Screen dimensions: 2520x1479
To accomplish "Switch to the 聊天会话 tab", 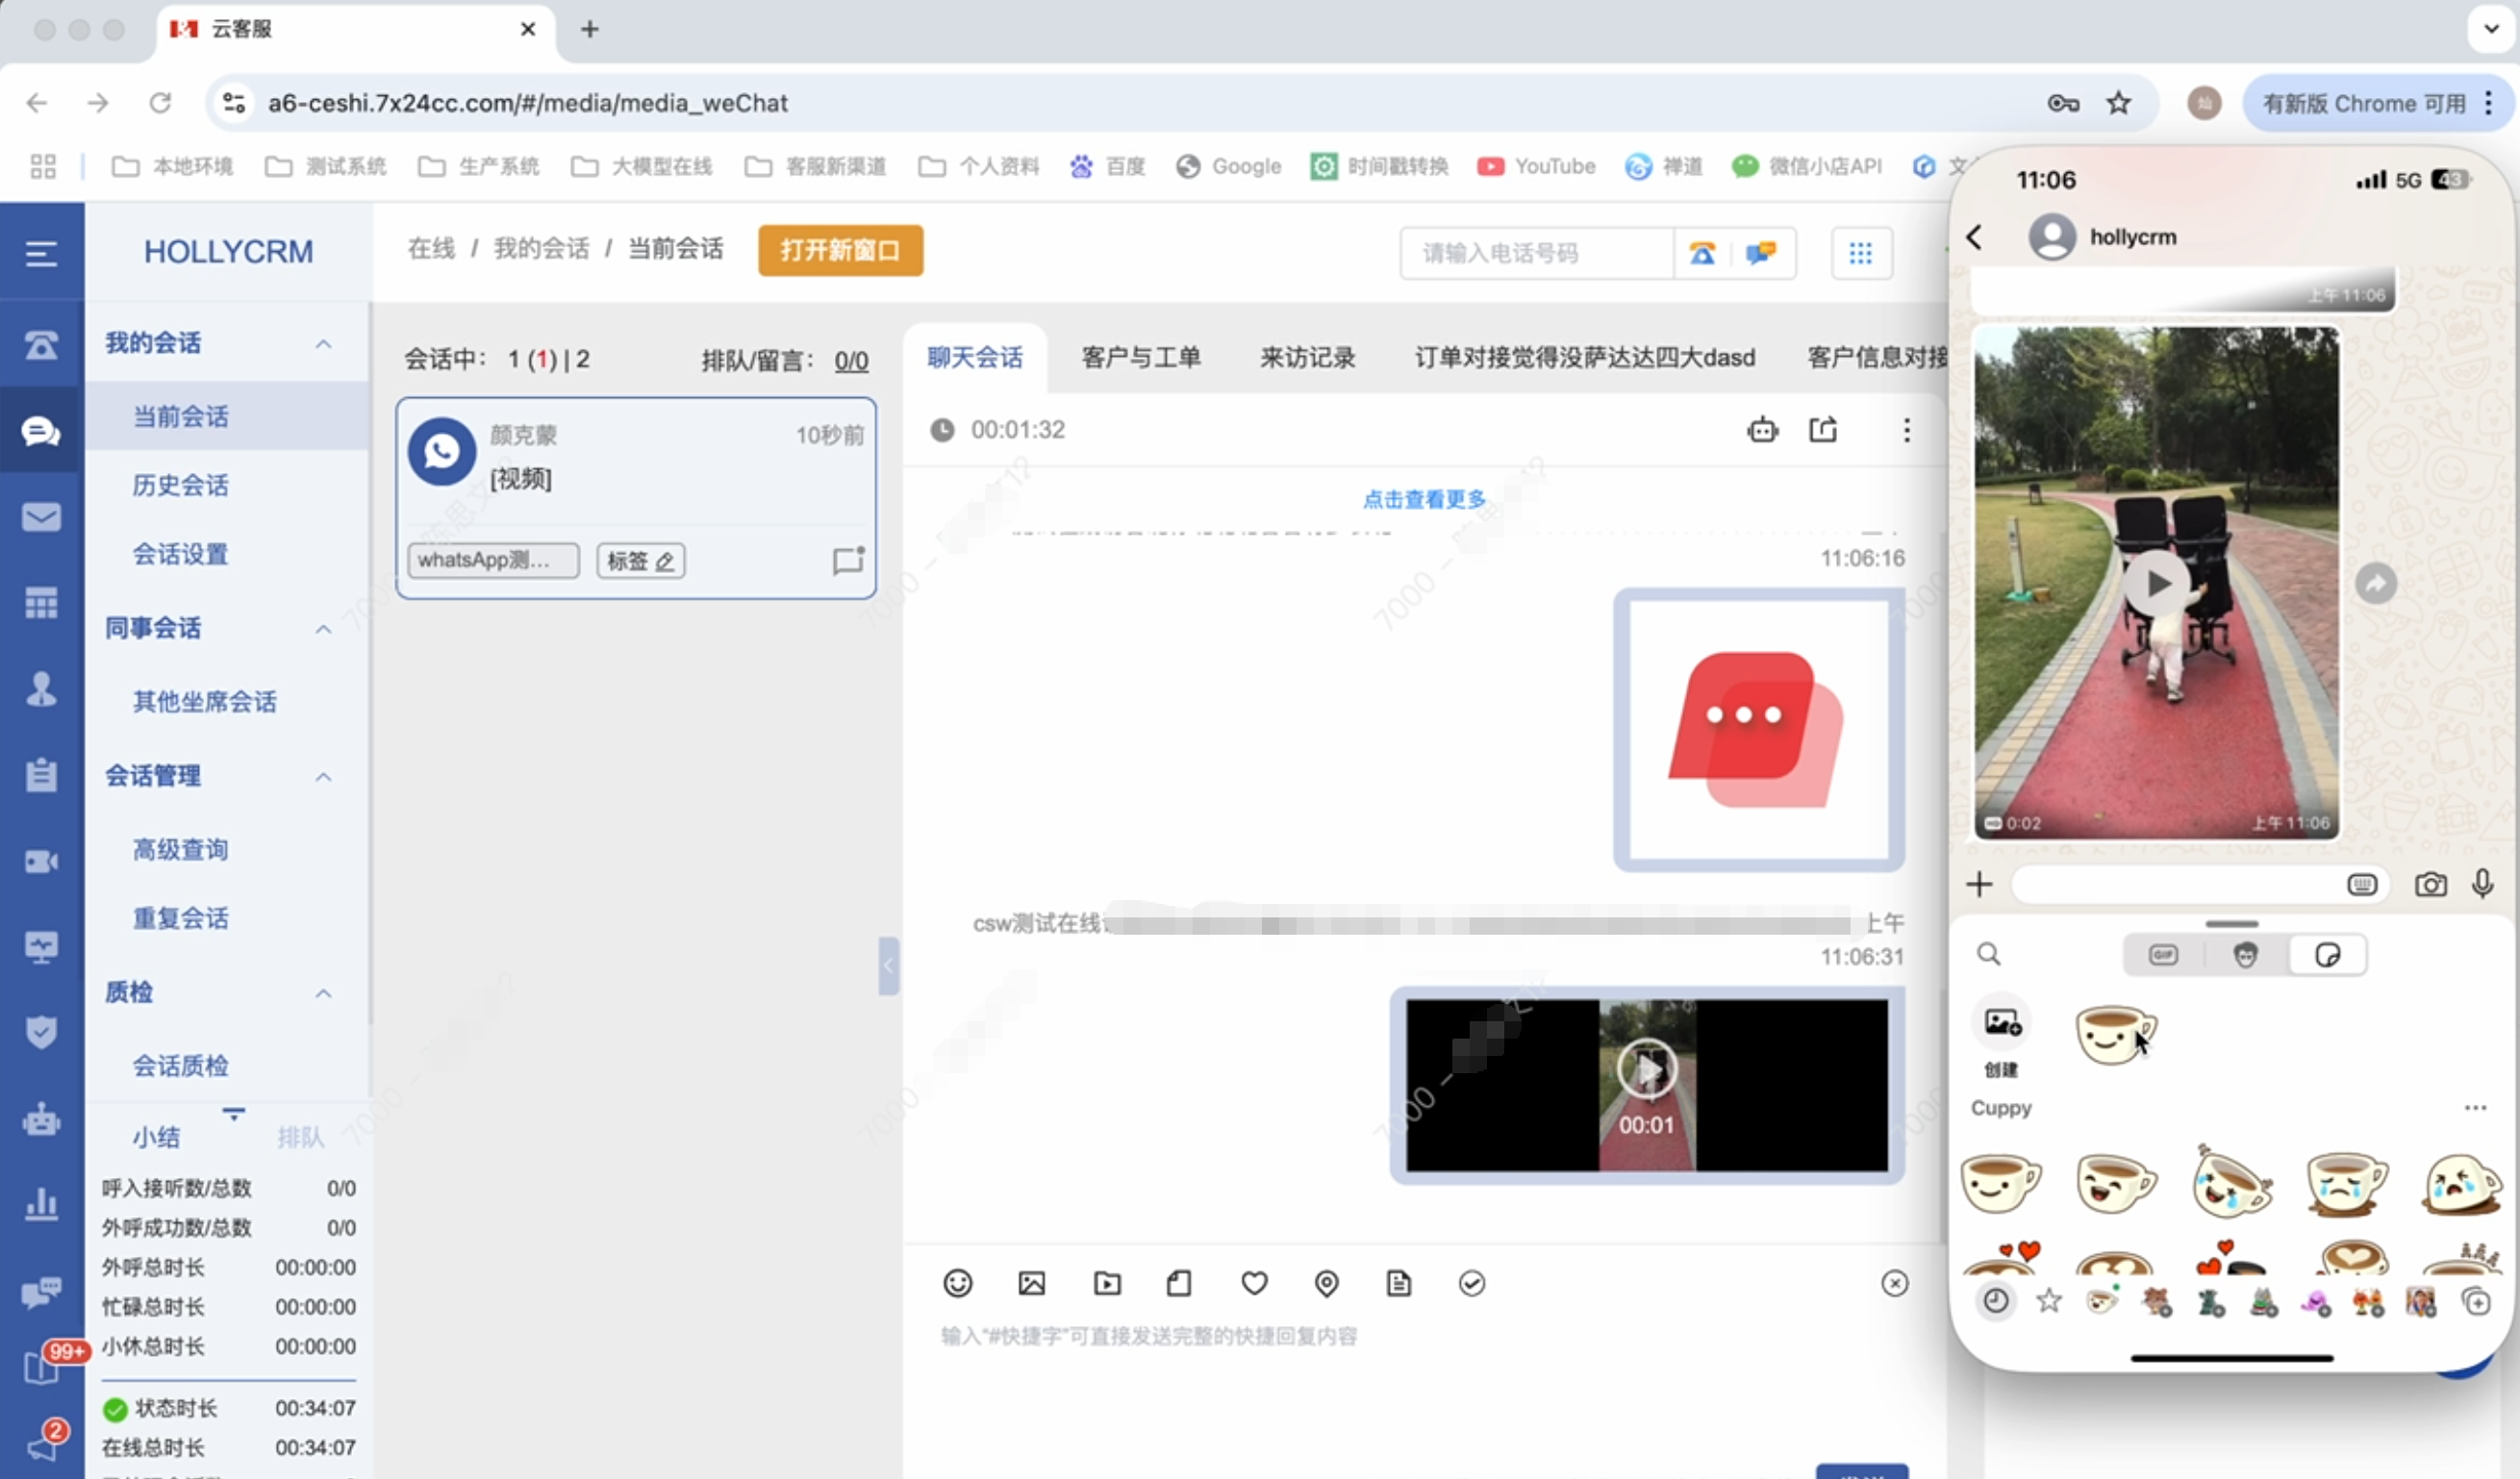I will [975, 358].
